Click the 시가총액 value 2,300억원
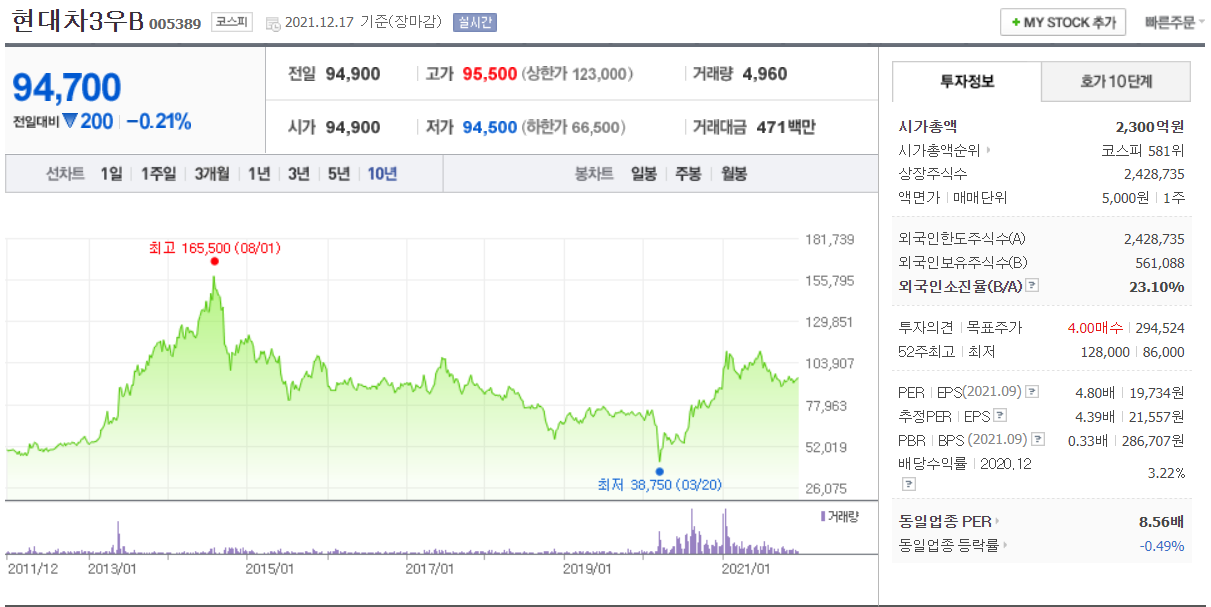Image resolution: width=1211 pixels, height=607 pixels. click(1149, 127)
